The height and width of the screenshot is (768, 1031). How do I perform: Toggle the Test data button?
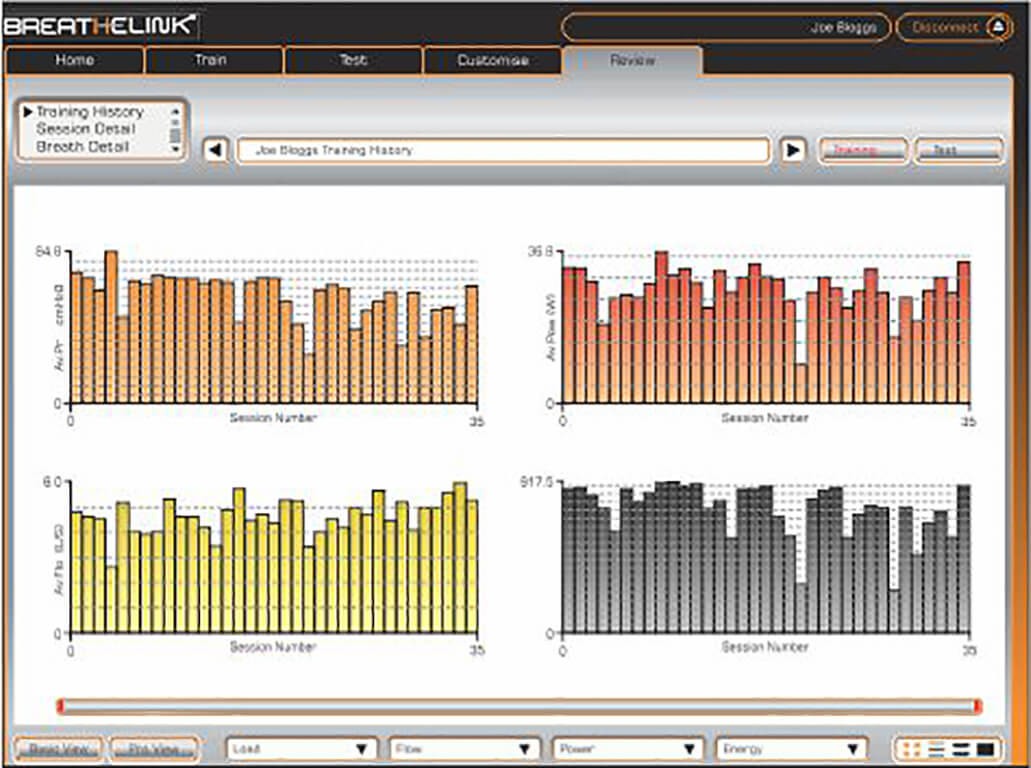(957, 150)
